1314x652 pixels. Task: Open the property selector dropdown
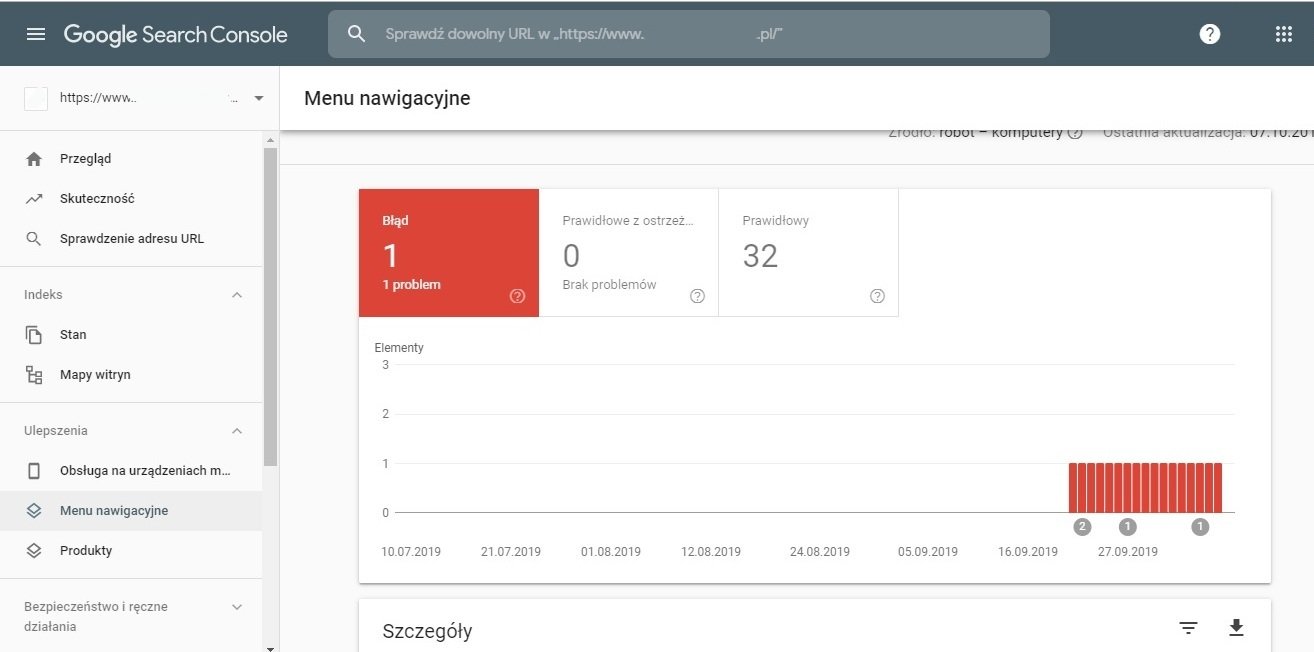259,99
